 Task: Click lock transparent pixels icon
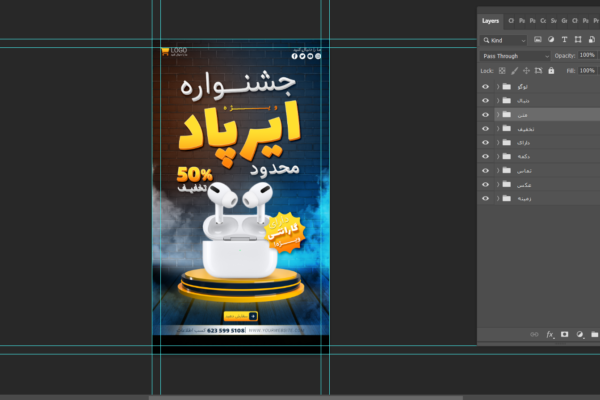[503, 71]
